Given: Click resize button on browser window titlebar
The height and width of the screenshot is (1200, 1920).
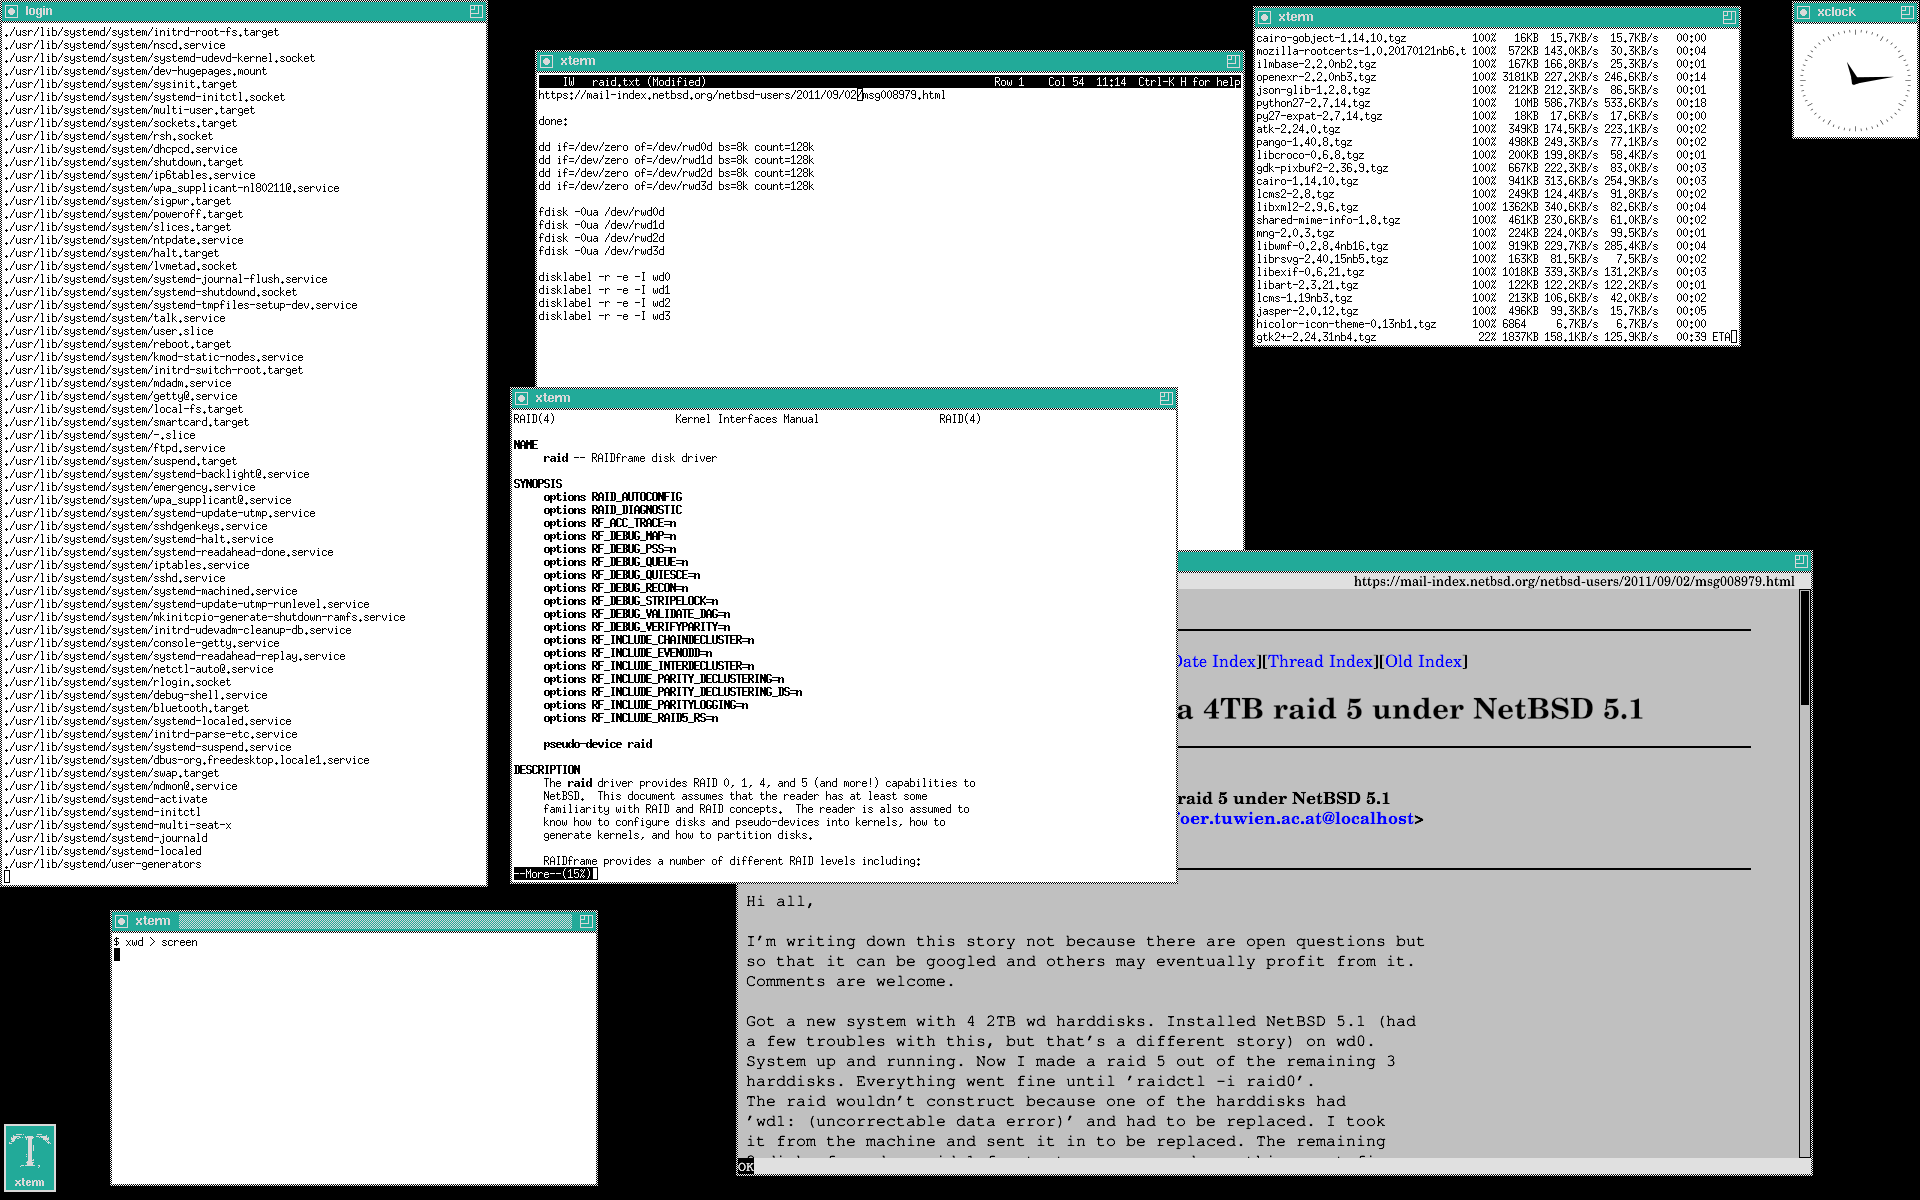Looking at the screenshot, I should click(1800, 561).
